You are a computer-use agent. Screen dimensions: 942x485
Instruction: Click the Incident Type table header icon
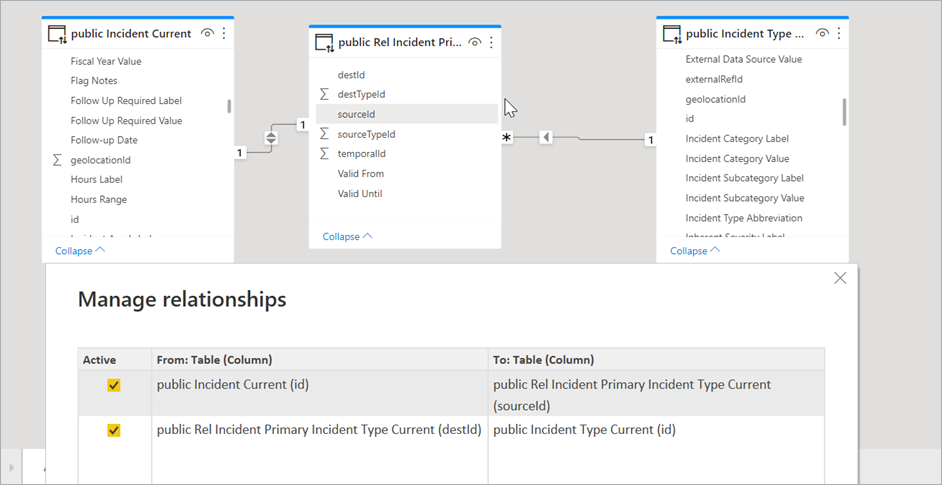pyautogui.click(x=672, y=34)
